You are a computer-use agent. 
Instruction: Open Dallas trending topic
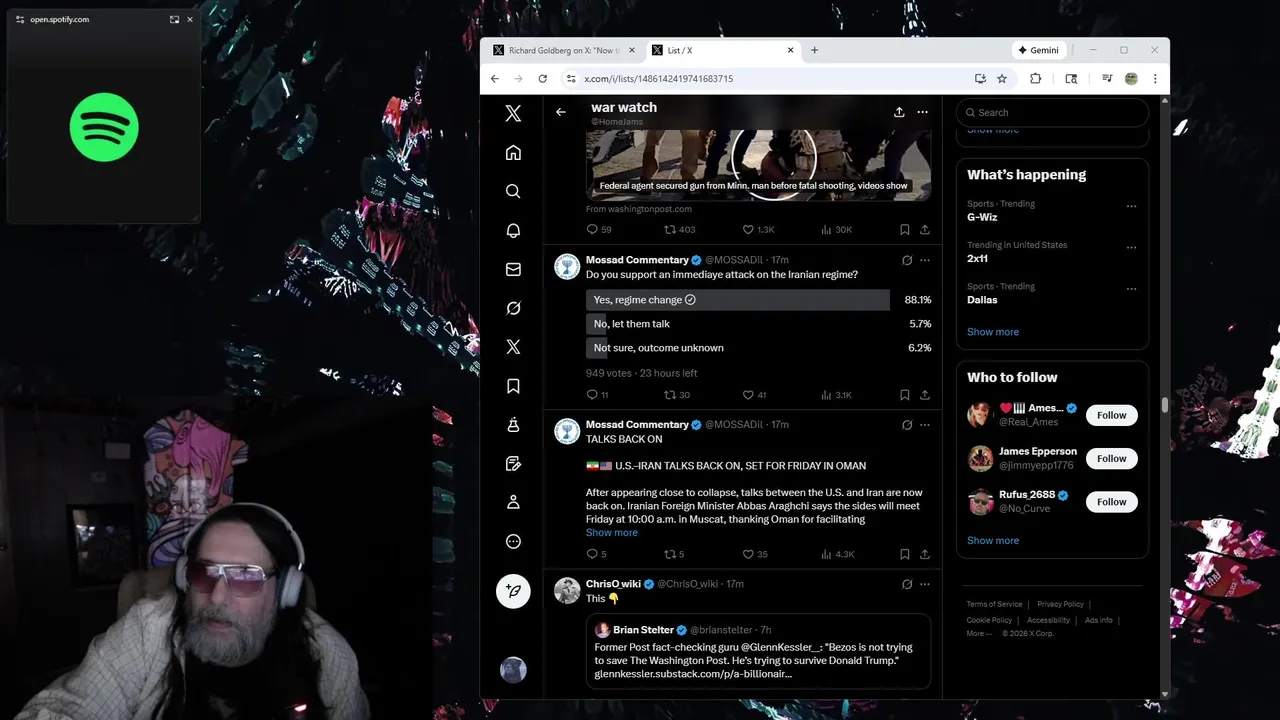[x=982, y=300]
